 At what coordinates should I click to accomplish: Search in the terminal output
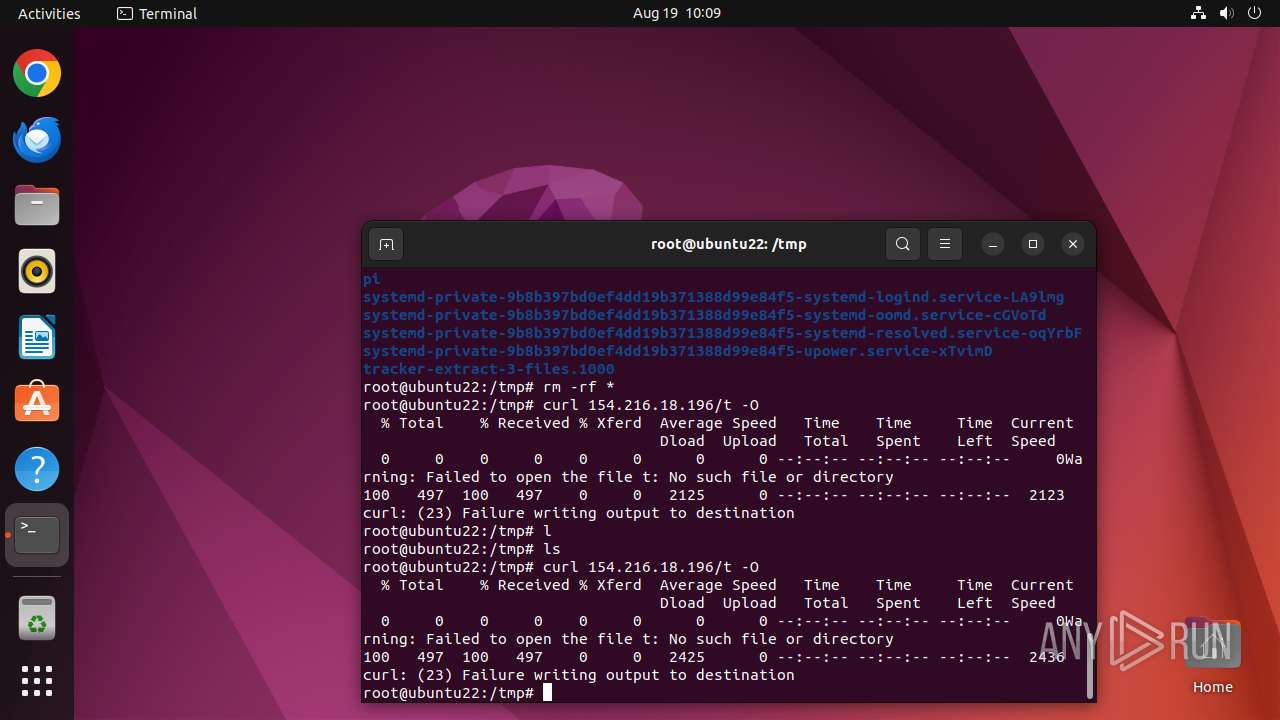tap(903, 244)
